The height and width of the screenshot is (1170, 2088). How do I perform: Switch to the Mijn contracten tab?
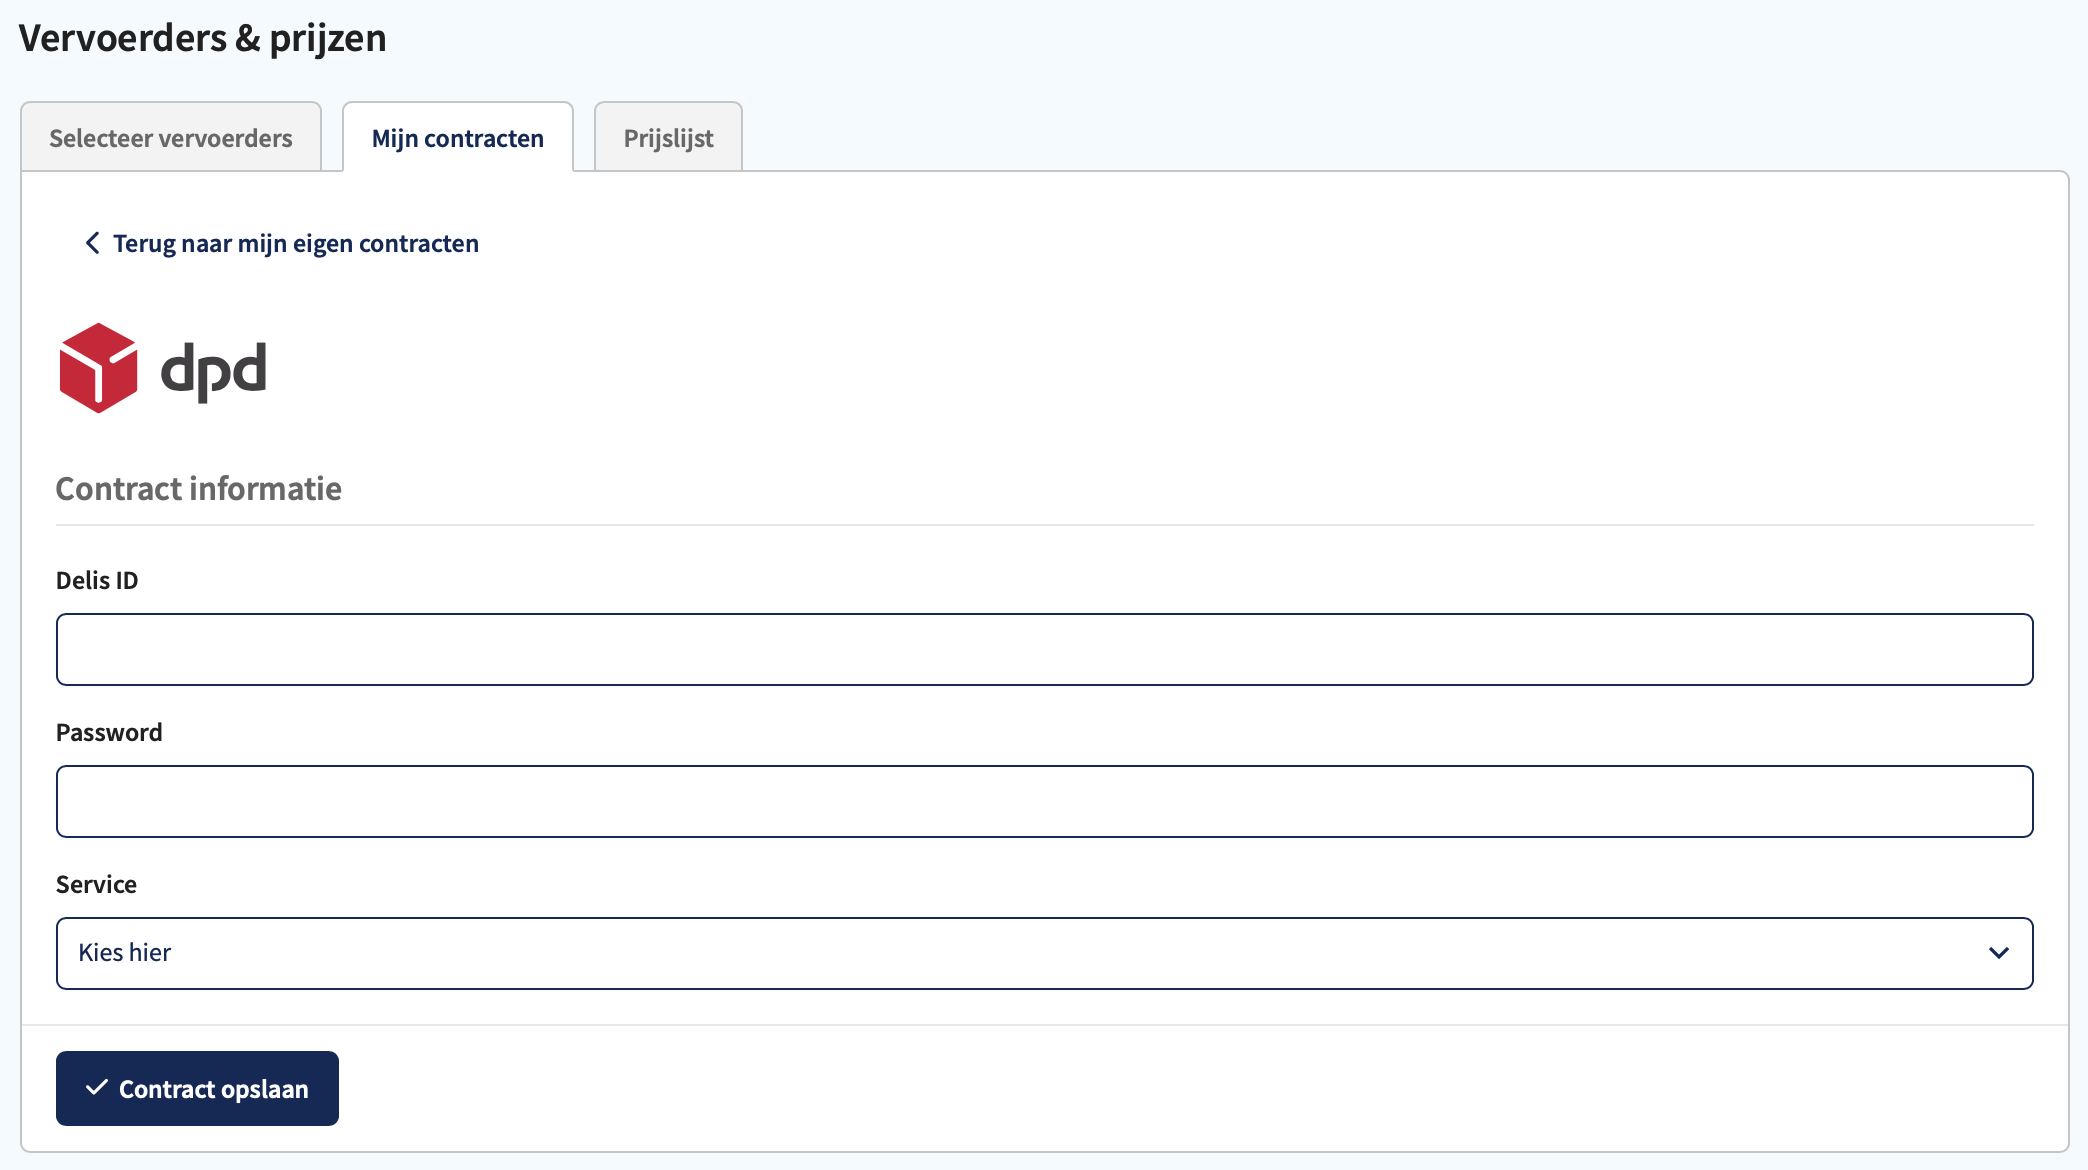458,137
